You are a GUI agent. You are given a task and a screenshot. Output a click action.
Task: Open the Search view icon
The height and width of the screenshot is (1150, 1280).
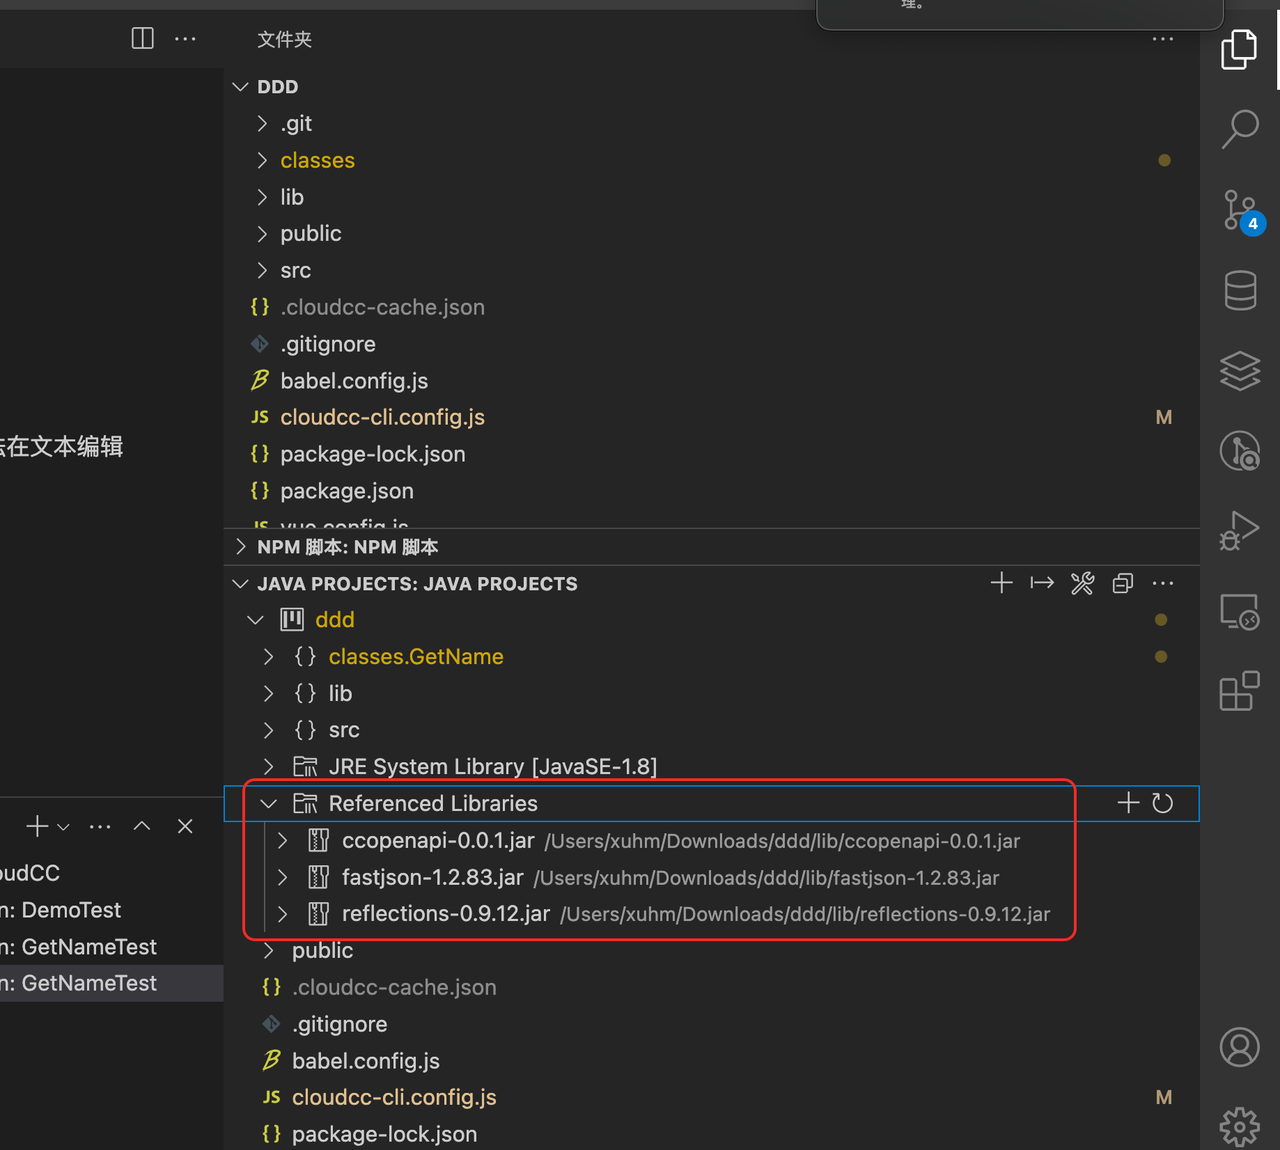[x=1240, y=129]
